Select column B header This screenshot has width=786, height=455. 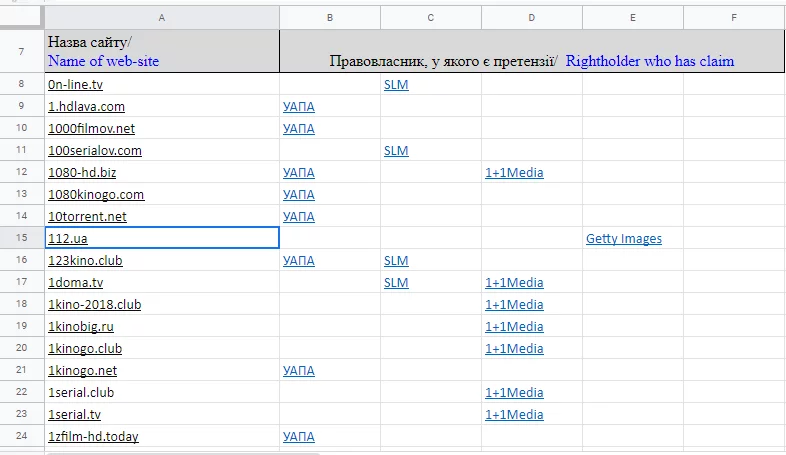click(x=330, y=18)
